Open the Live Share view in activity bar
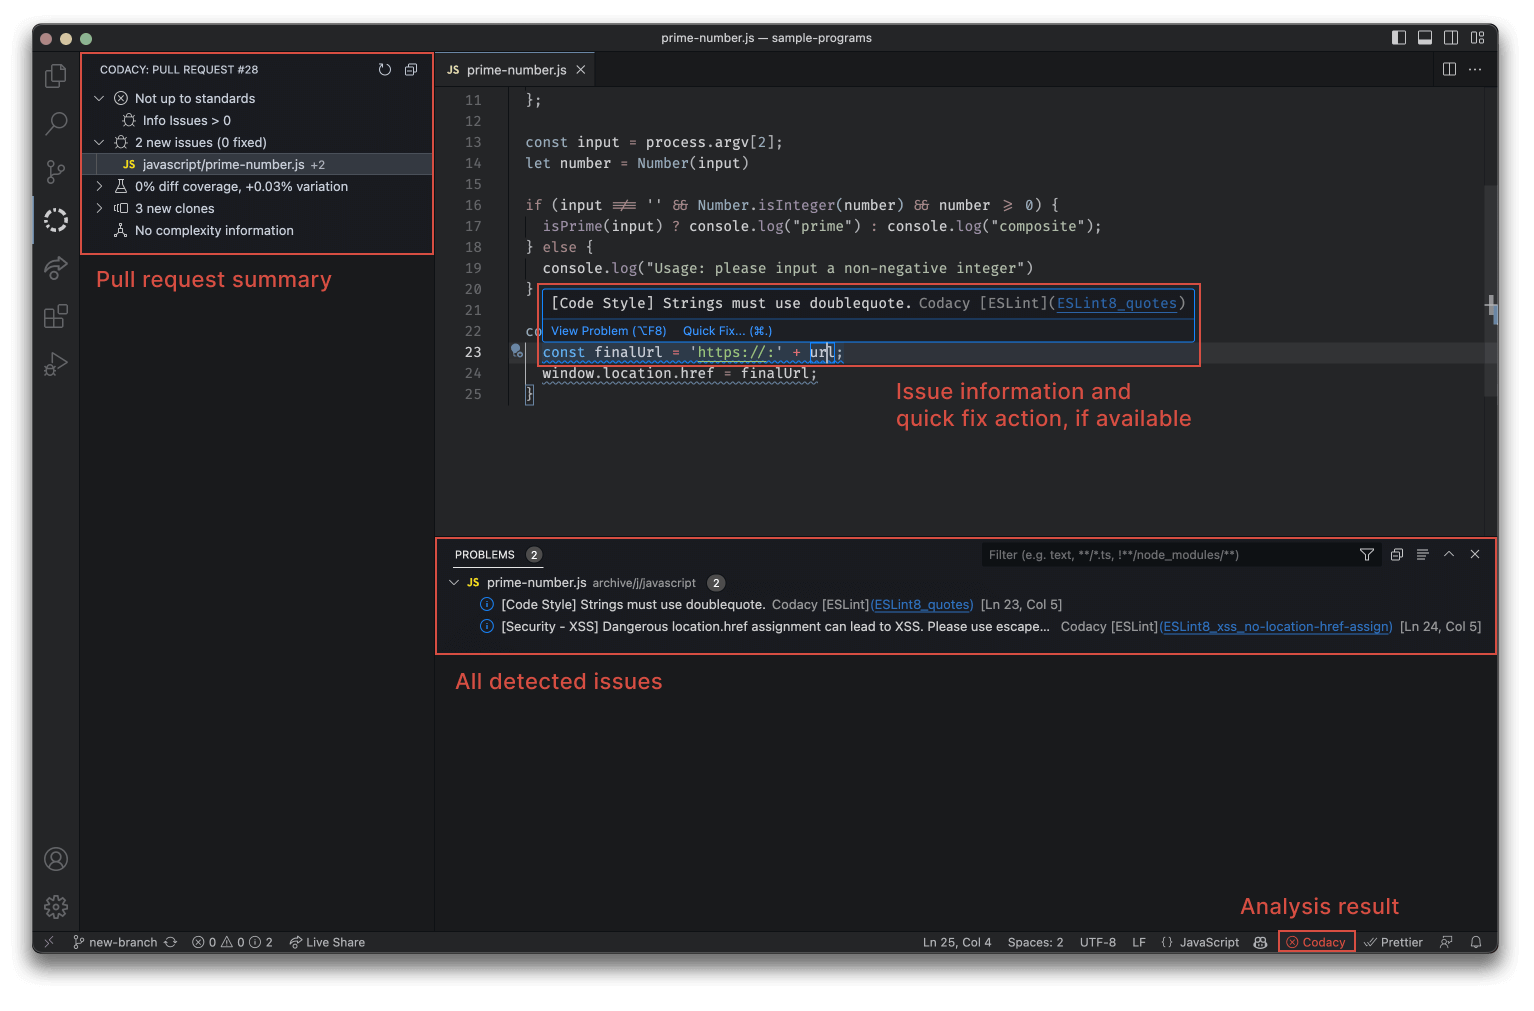Viewport: 1534px width, 1011px height. pyautogui.click(x=56, y=268)
